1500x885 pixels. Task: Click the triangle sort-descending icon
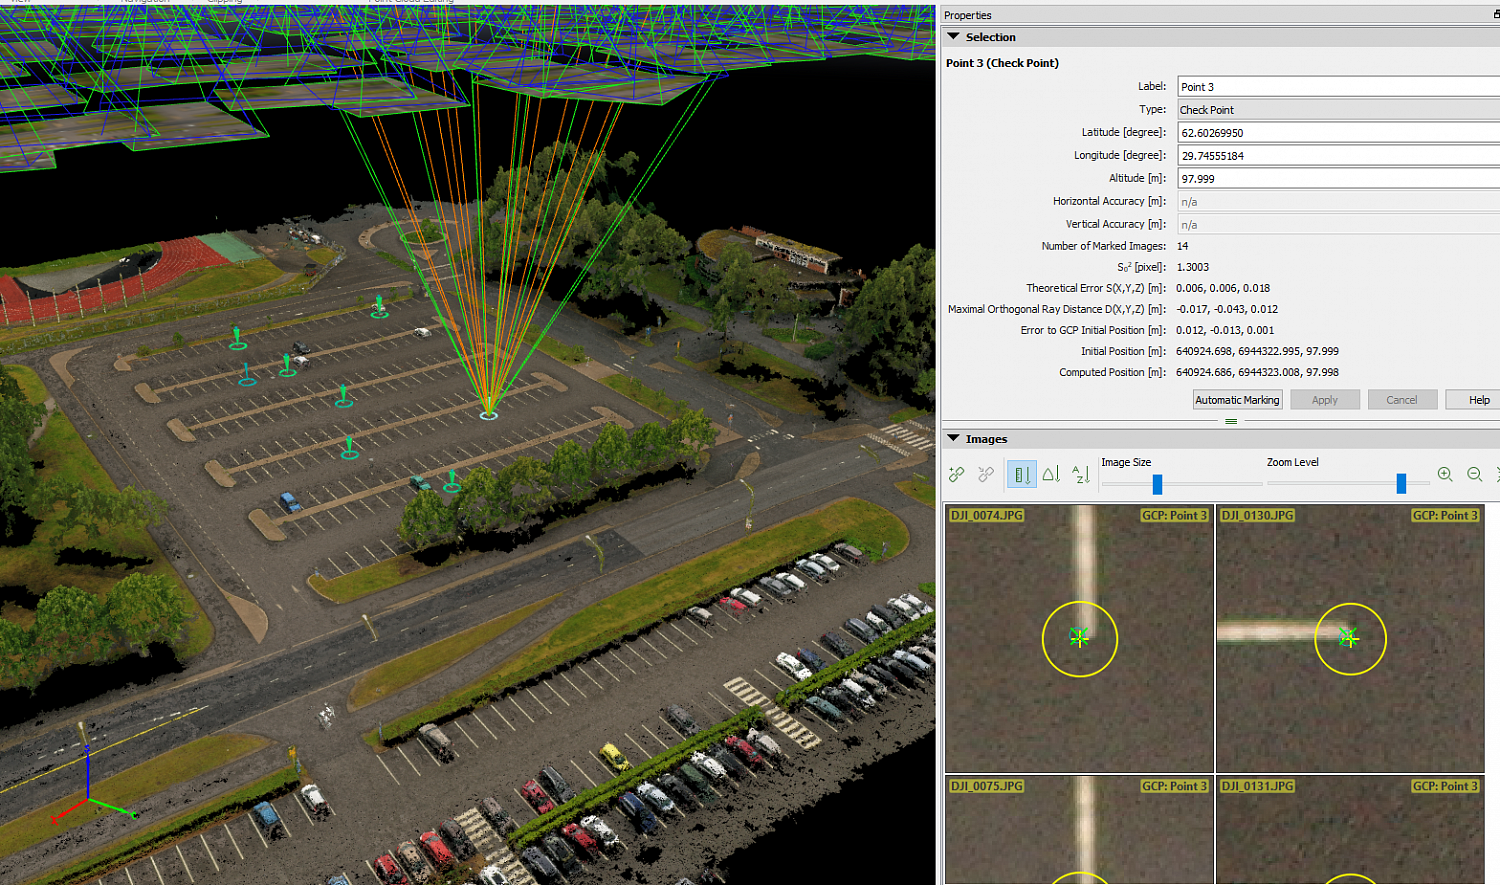[1051, 473]
